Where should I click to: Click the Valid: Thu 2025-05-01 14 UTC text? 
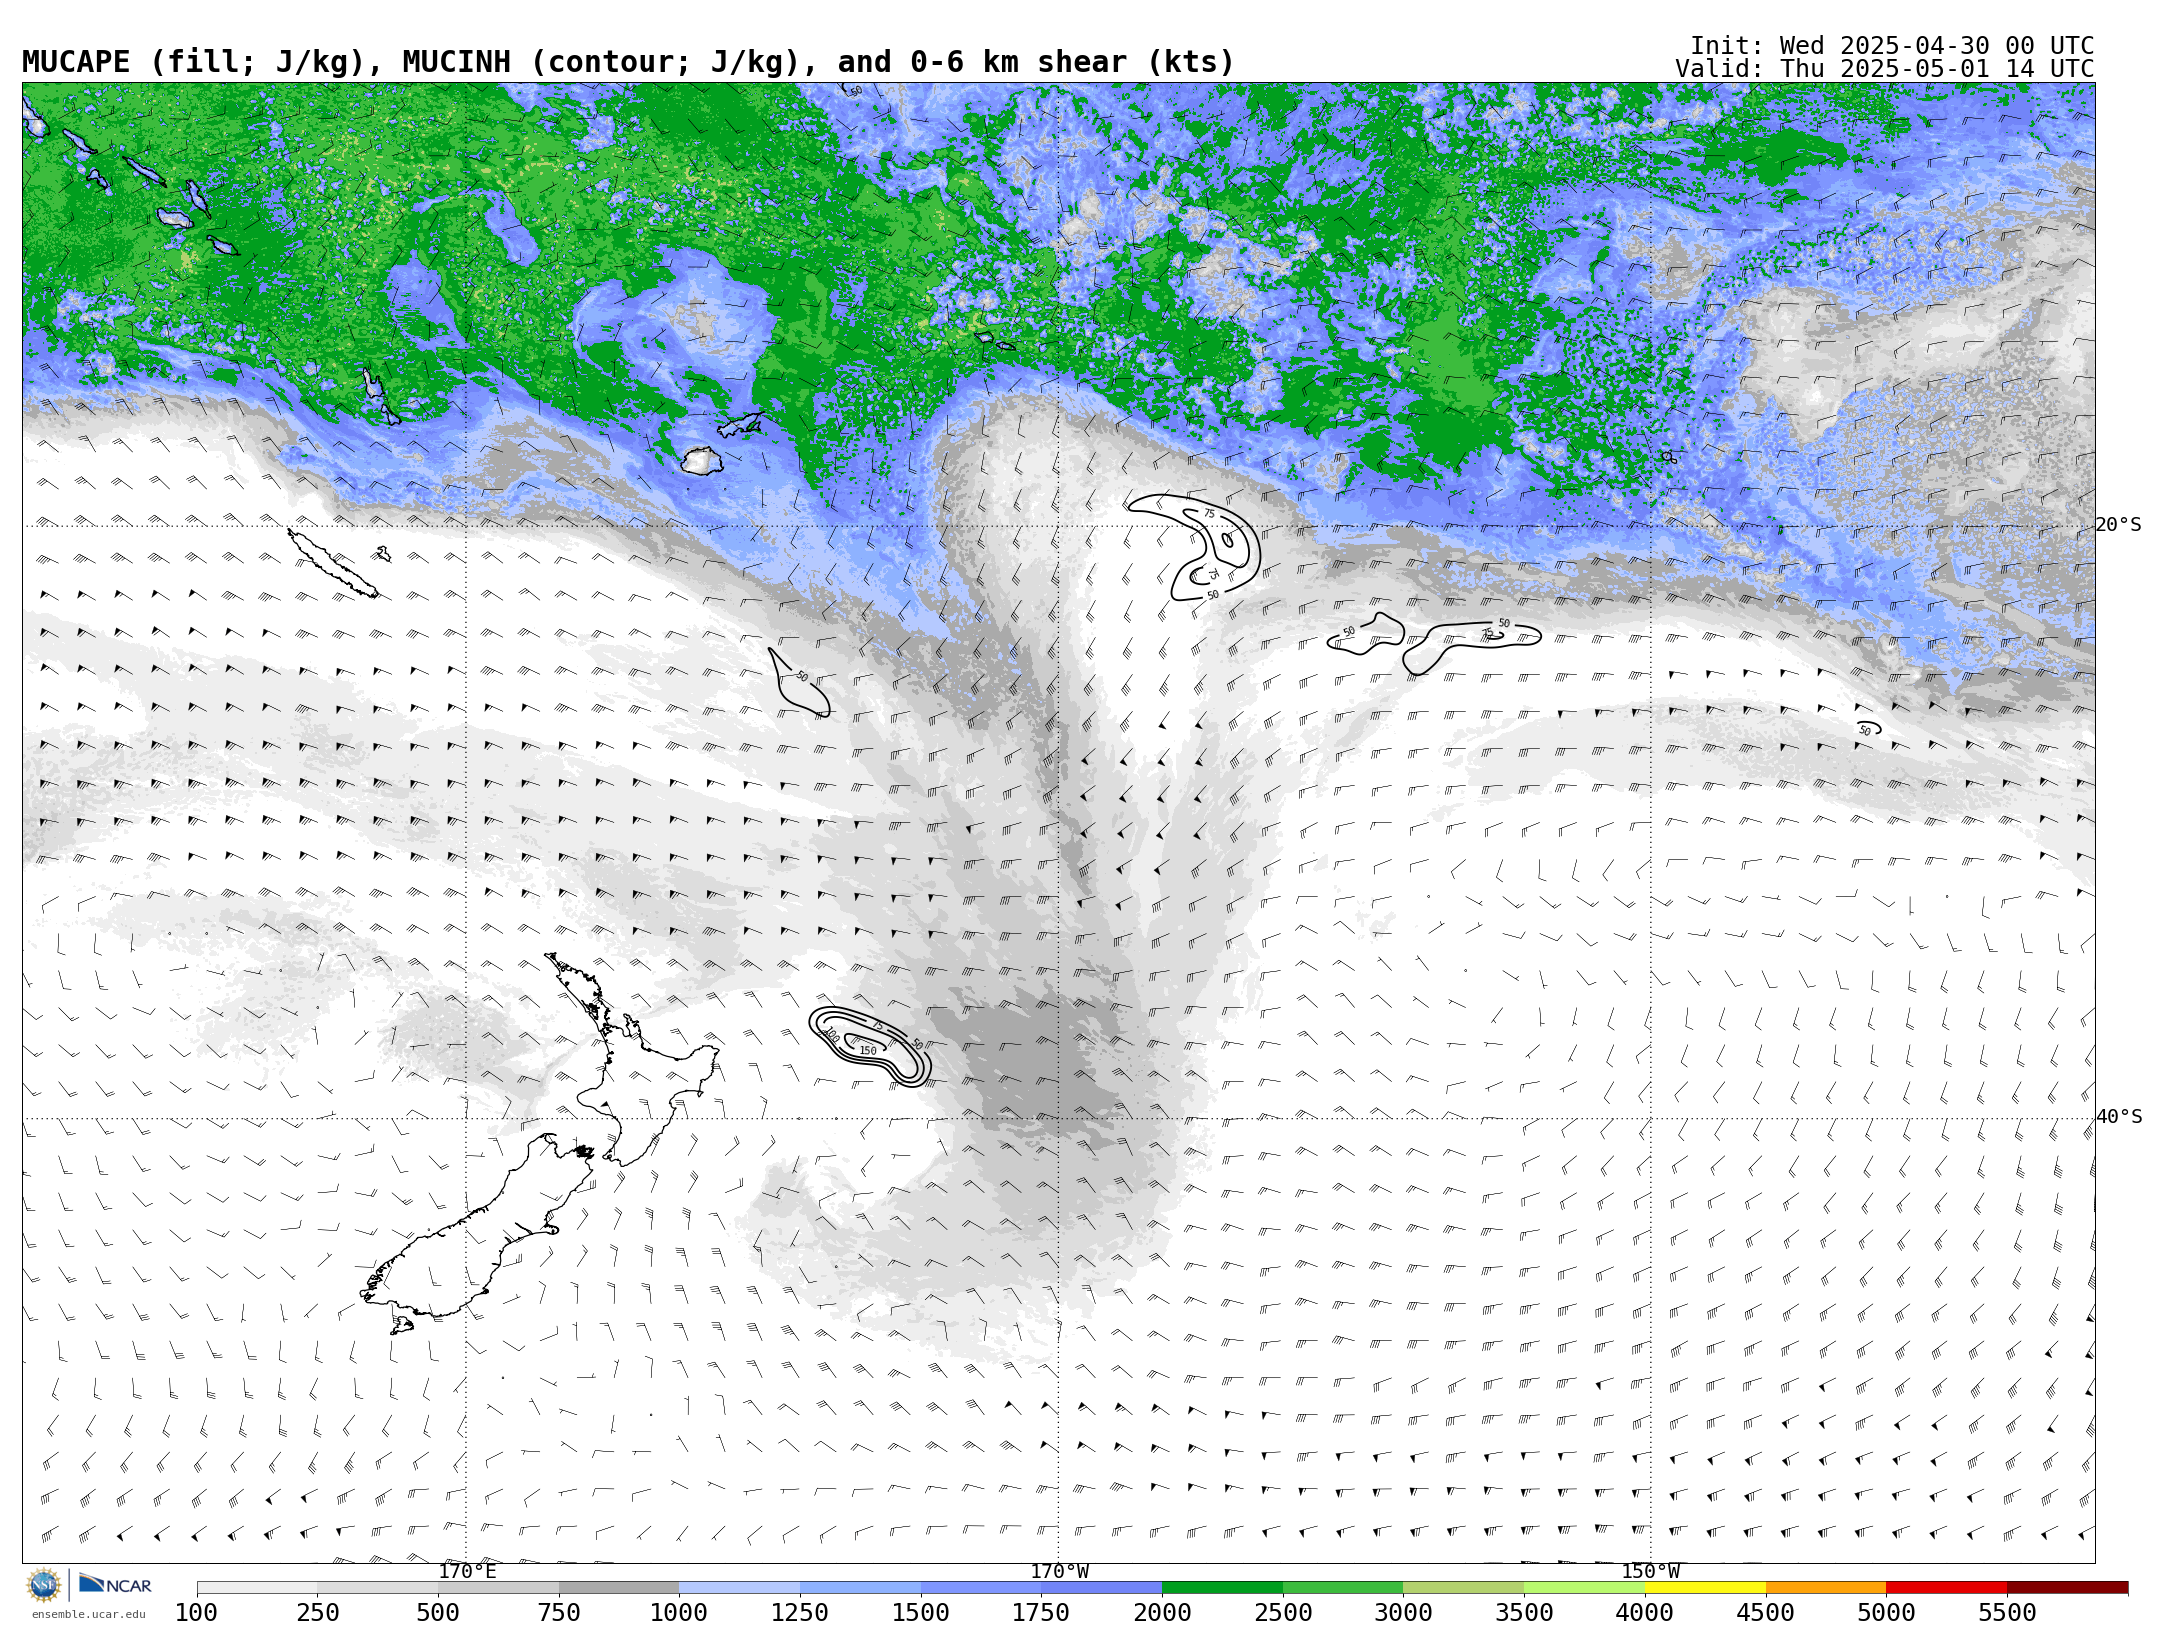(x=1884, y=69)
